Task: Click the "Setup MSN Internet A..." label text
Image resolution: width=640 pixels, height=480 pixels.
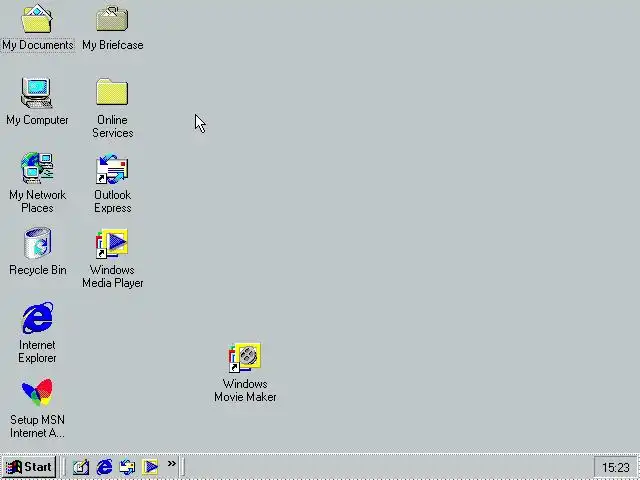Action: pos(37,427)
